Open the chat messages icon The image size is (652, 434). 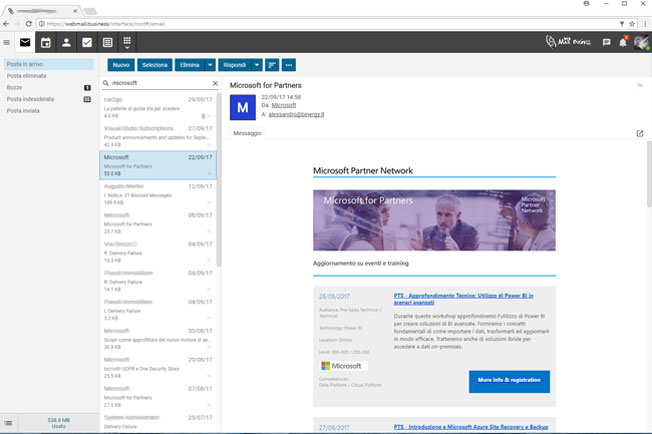tap(606, 42)
